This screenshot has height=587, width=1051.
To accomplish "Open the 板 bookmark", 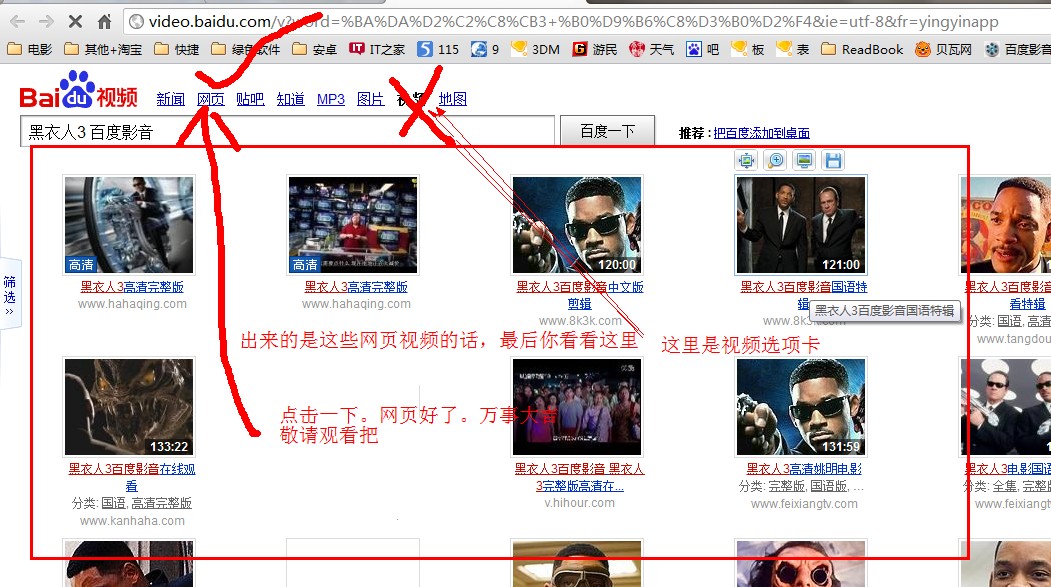I will pyautogui.click(x=748, y=49).
